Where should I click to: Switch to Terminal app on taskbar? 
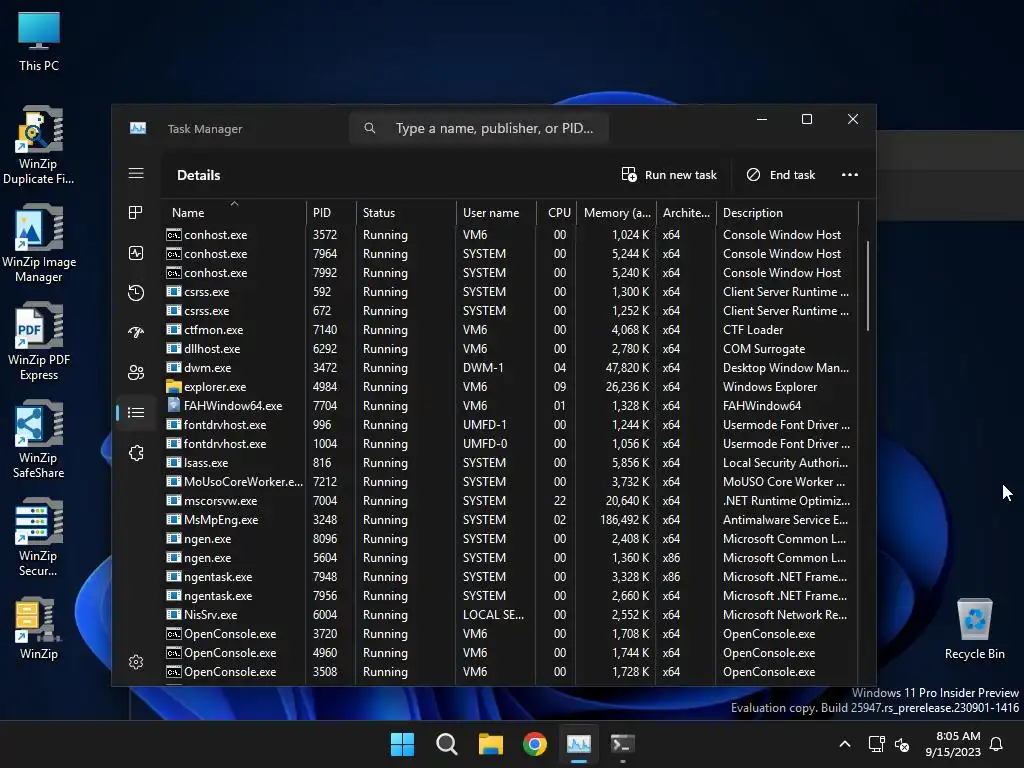tap(622, 744)
